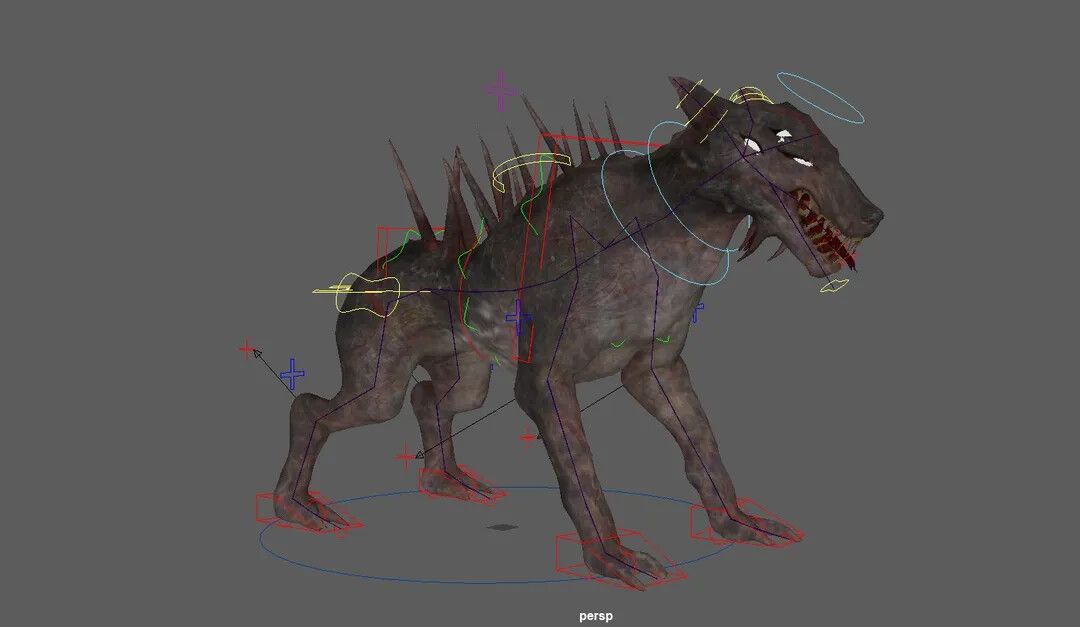Select the red cross locator beside the front leg
The width and height of the screenshot is (1080, 627).
click(528, 437)
